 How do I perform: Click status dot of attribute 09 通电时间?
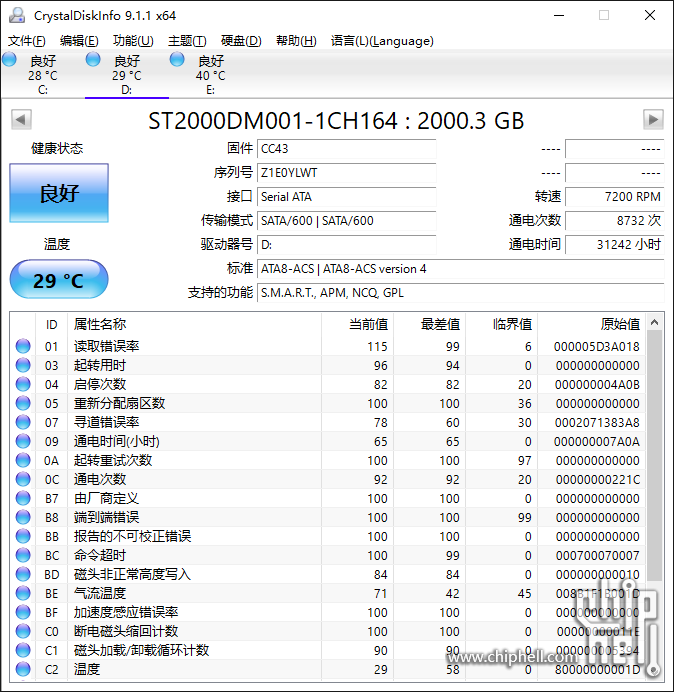(23, 441)
